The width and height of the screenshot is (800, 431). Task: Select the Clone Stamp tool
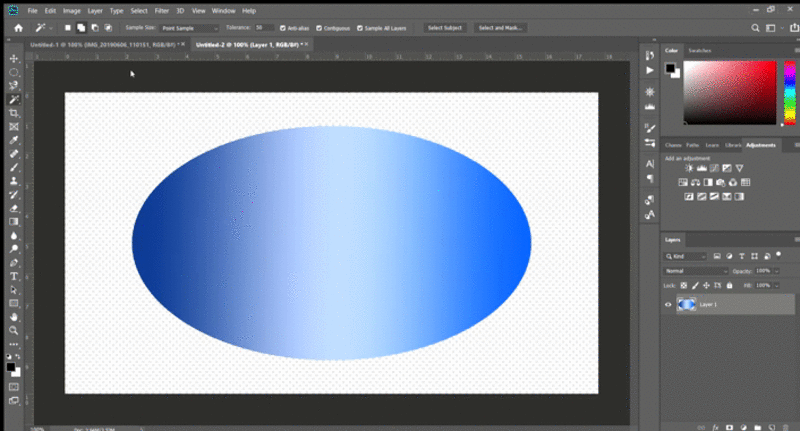(x=14, y=181)
